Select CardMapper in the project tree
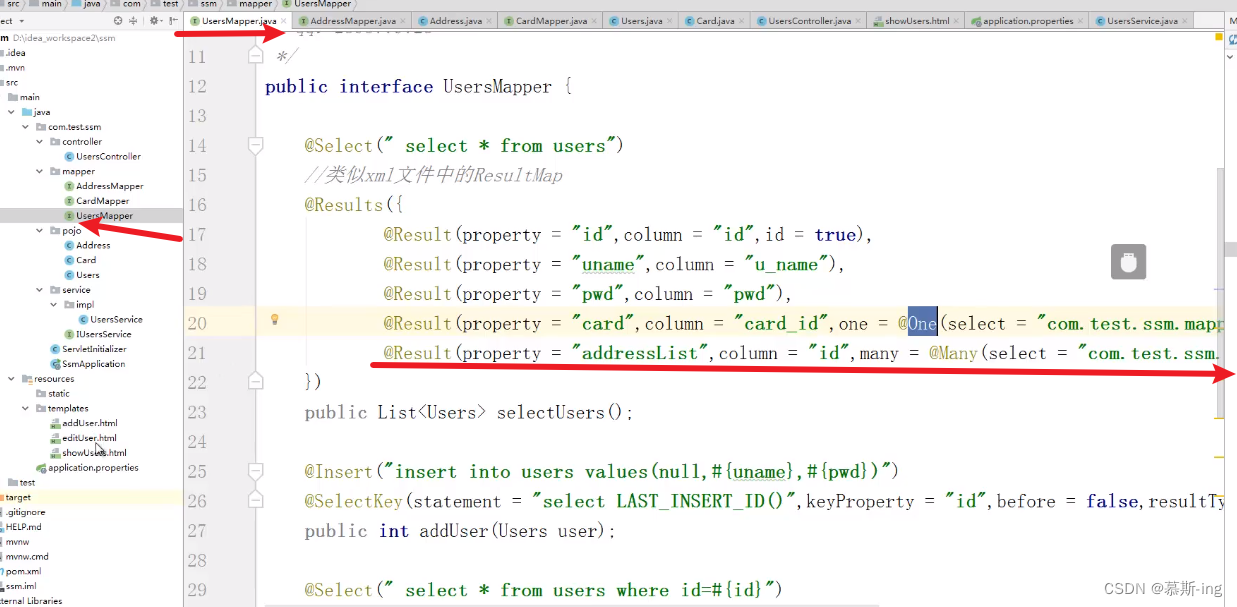1237x607 pixels. coord(102,201)
